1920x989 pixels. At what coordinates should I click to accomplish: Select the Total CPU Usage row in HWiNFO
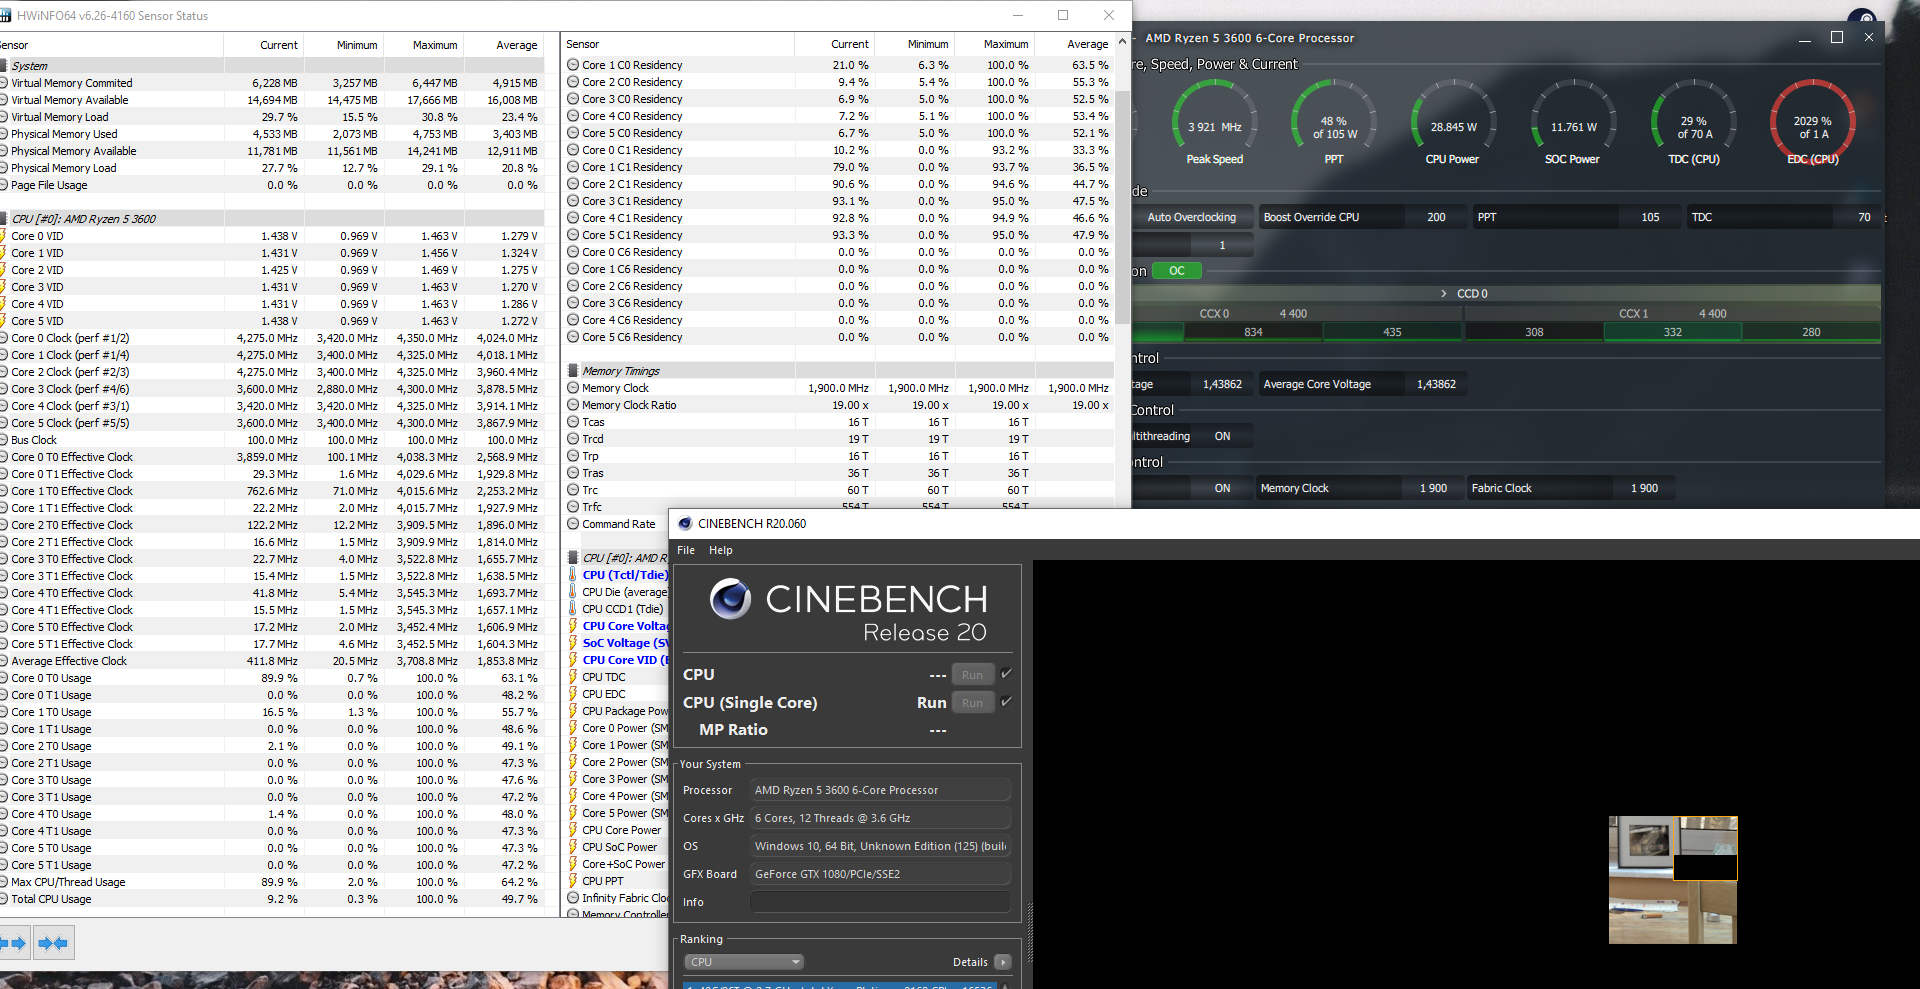click(272, 899)
